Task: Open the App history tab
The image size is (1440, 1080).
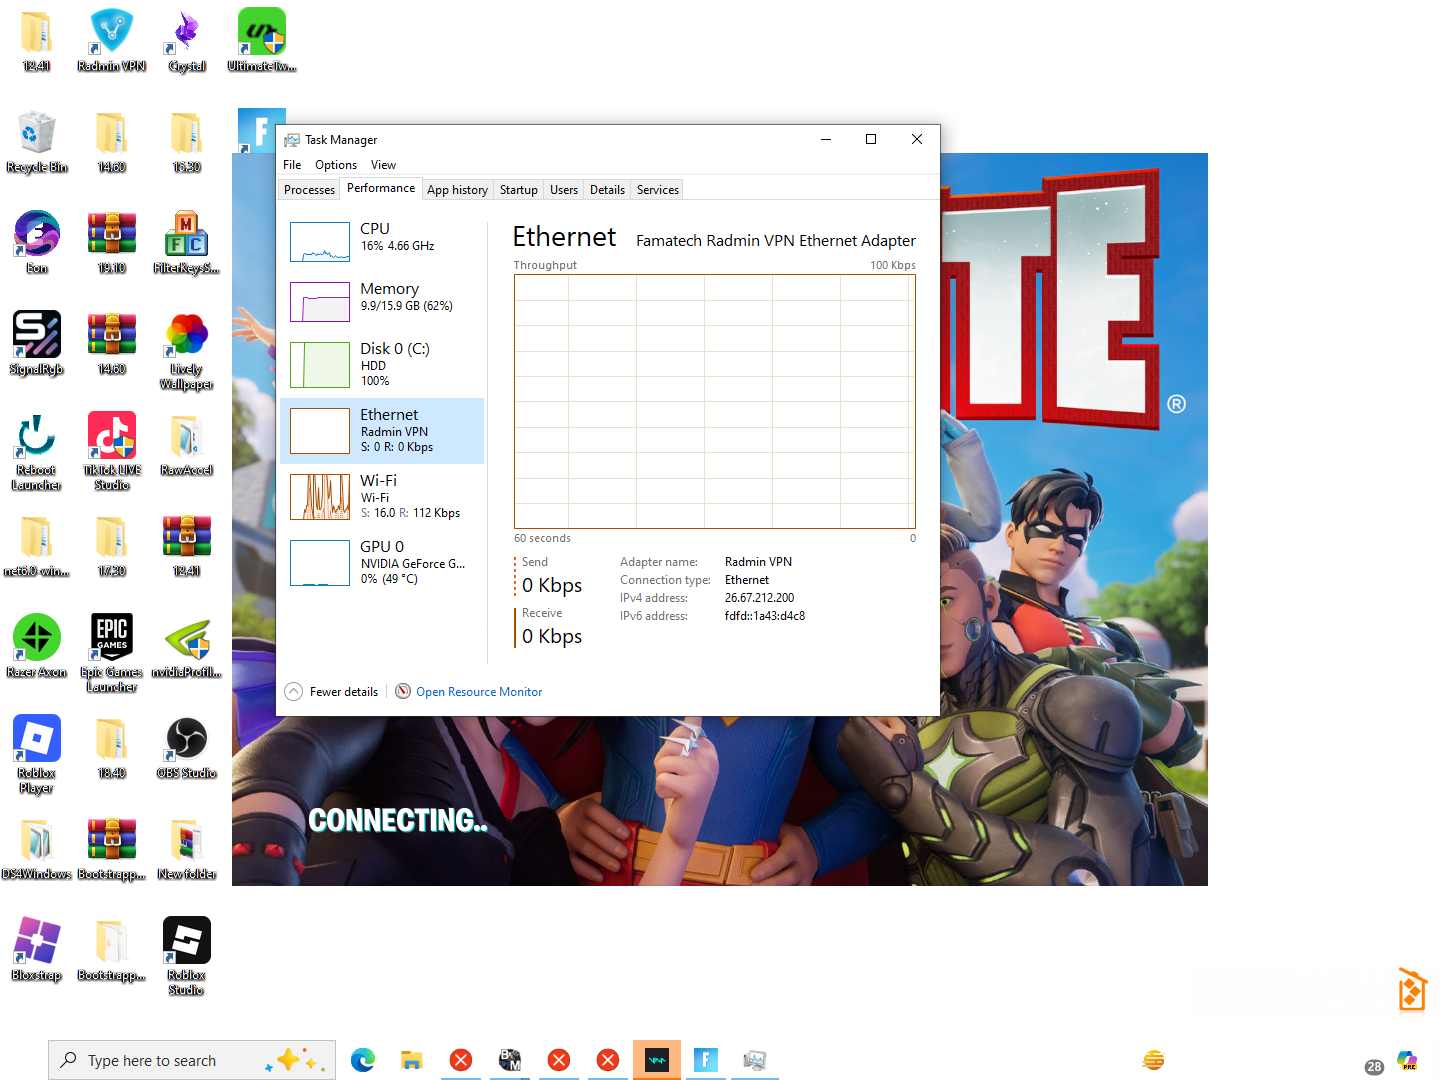Action: pos(457,190)
